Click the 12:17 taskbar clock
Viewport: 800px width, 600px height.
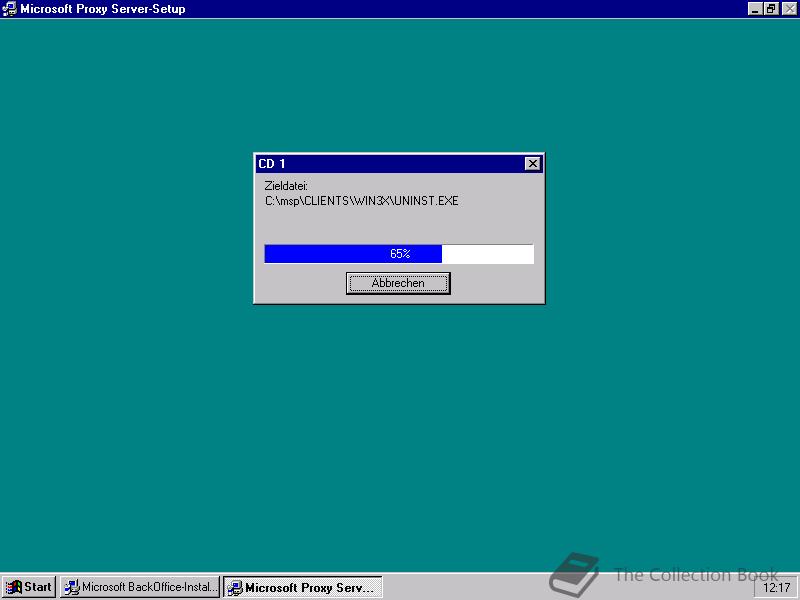tap(777, 588)
